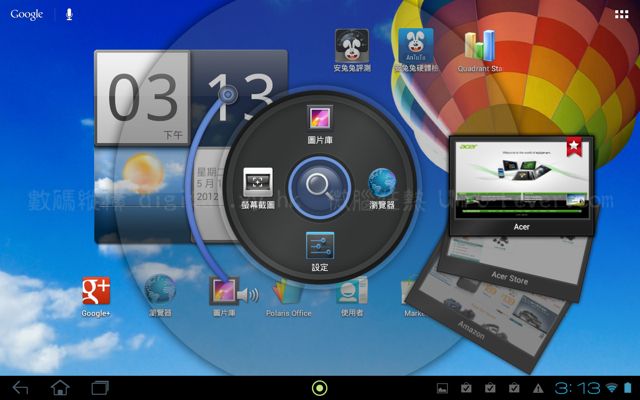Open the all apps grid

click(x=611, y=14)
